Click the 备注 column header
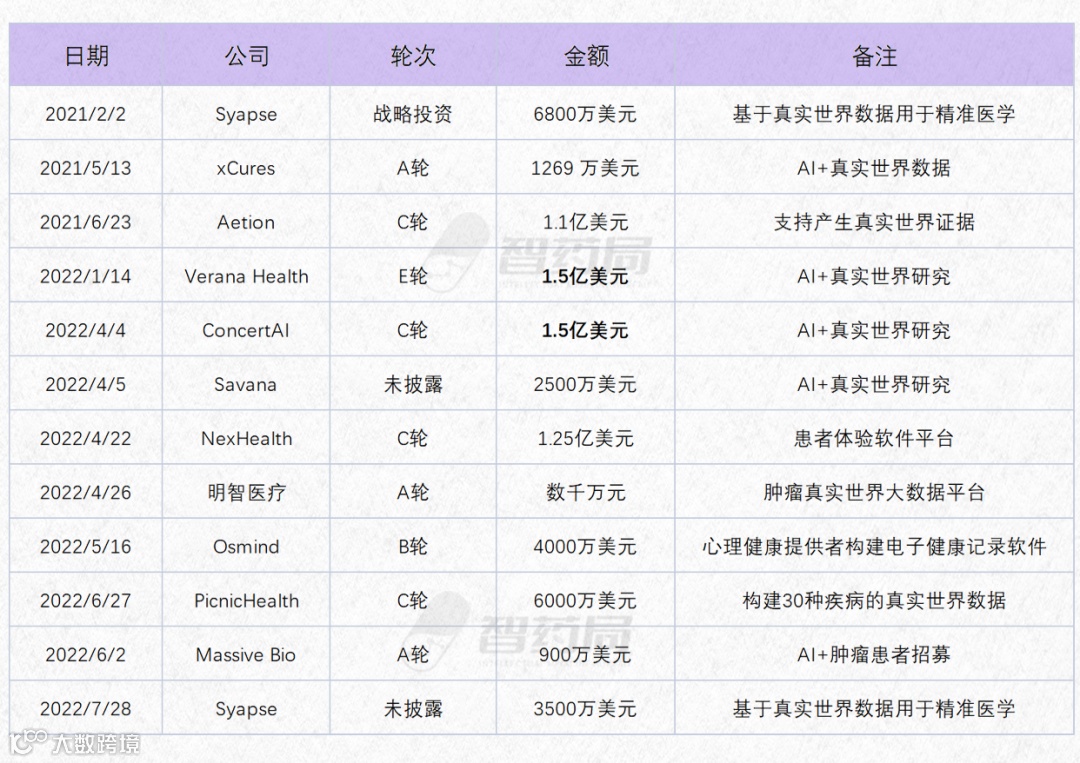The height and width of the screenshot is (763, 1080). [x=875, y=56]
